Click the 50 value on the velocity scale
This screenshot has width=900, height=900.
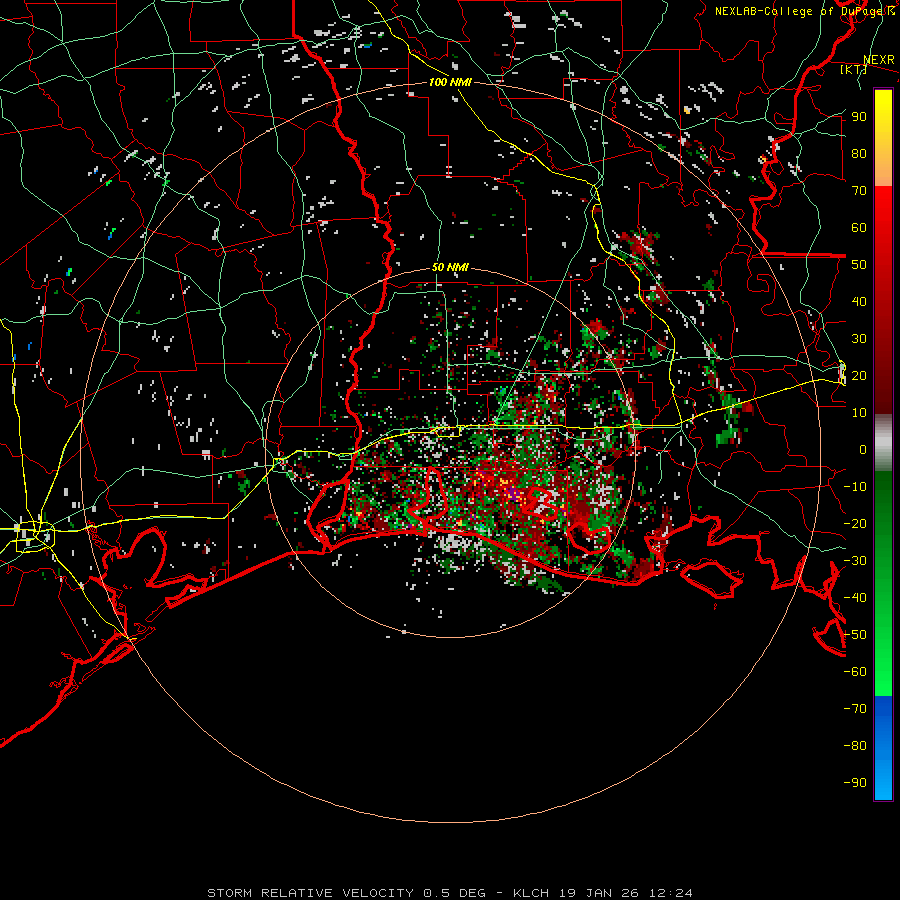[x=859, y=265]
